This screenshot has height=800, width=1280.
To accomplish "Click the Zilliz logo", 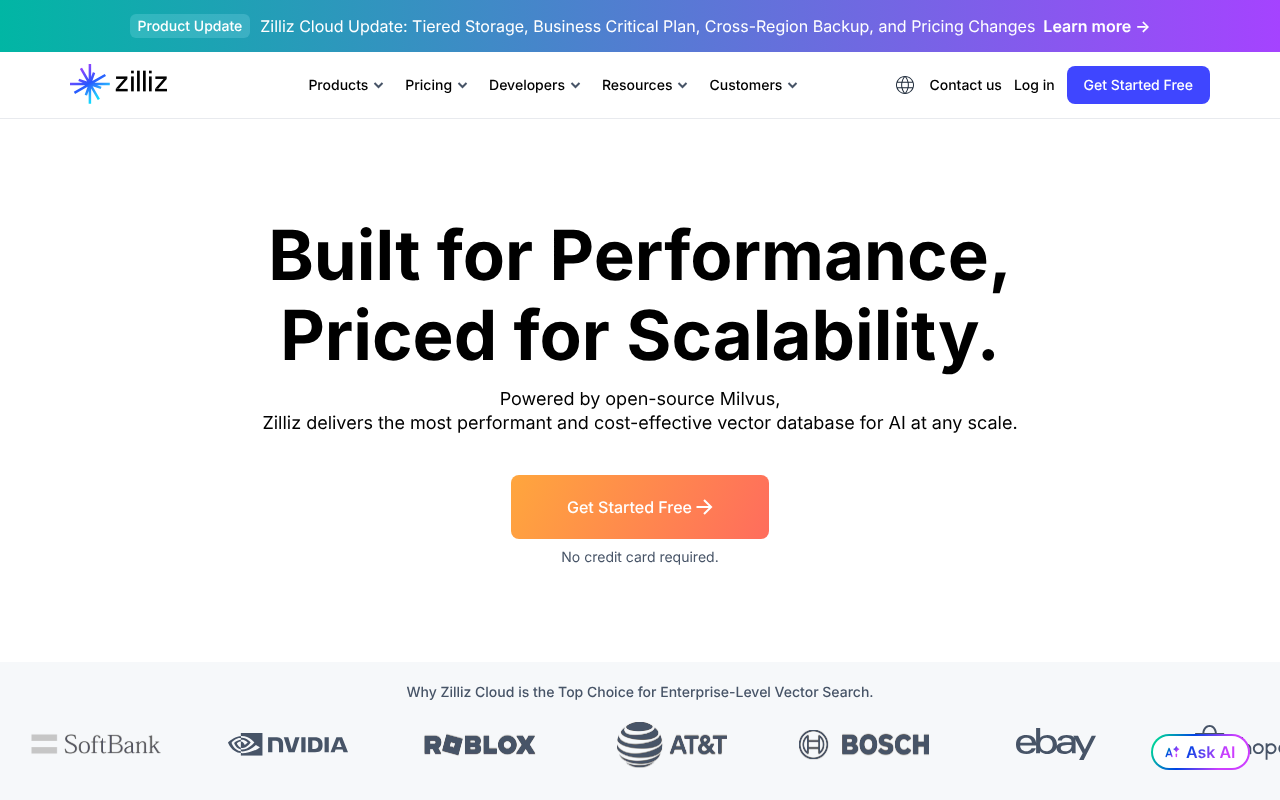I will coord(119,85).
